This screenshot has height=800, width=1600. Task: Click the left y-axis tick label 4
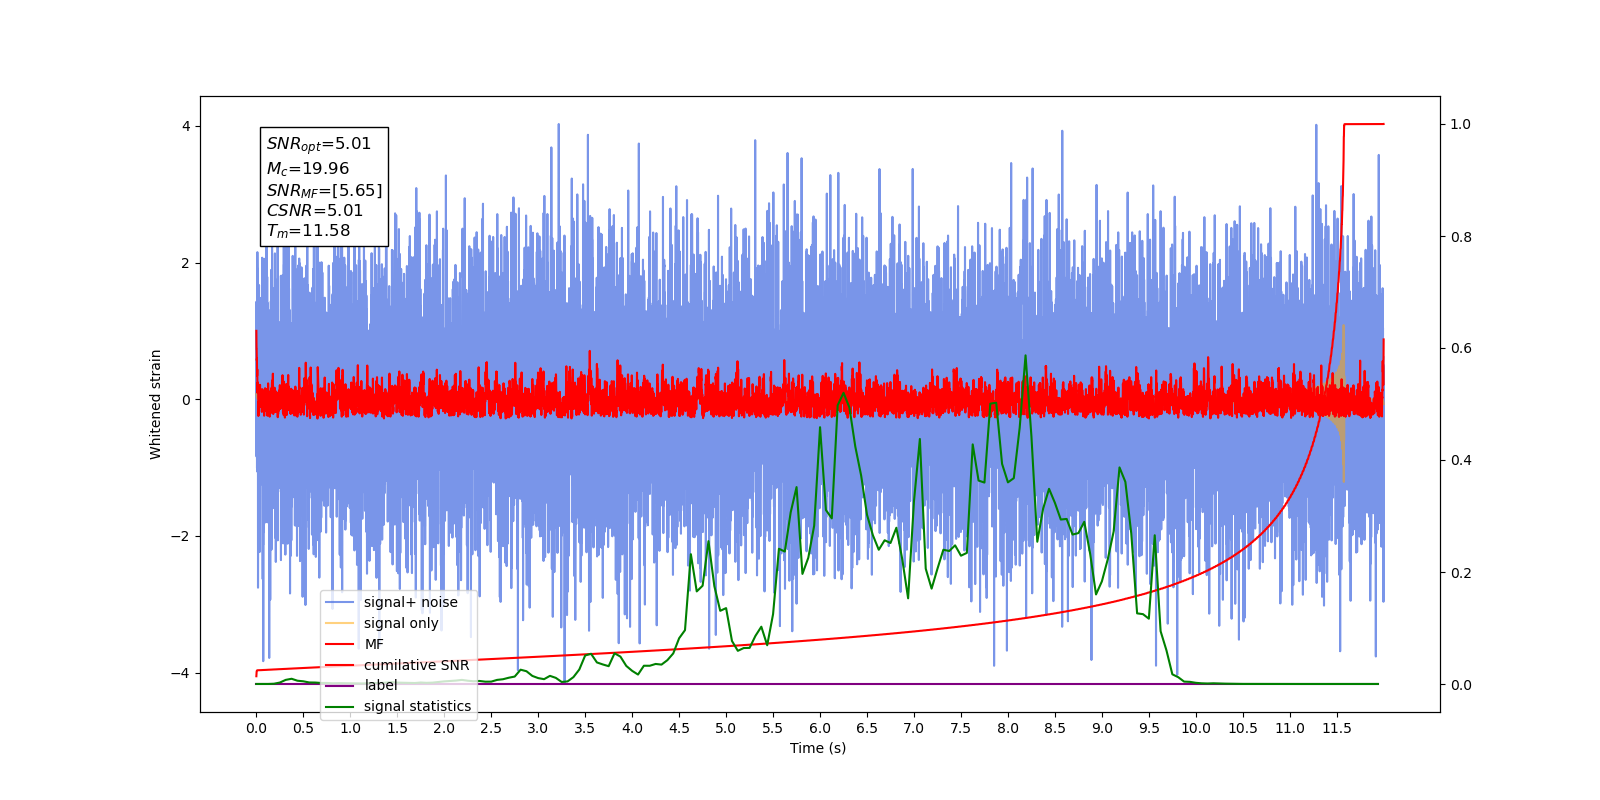(186, 126)
